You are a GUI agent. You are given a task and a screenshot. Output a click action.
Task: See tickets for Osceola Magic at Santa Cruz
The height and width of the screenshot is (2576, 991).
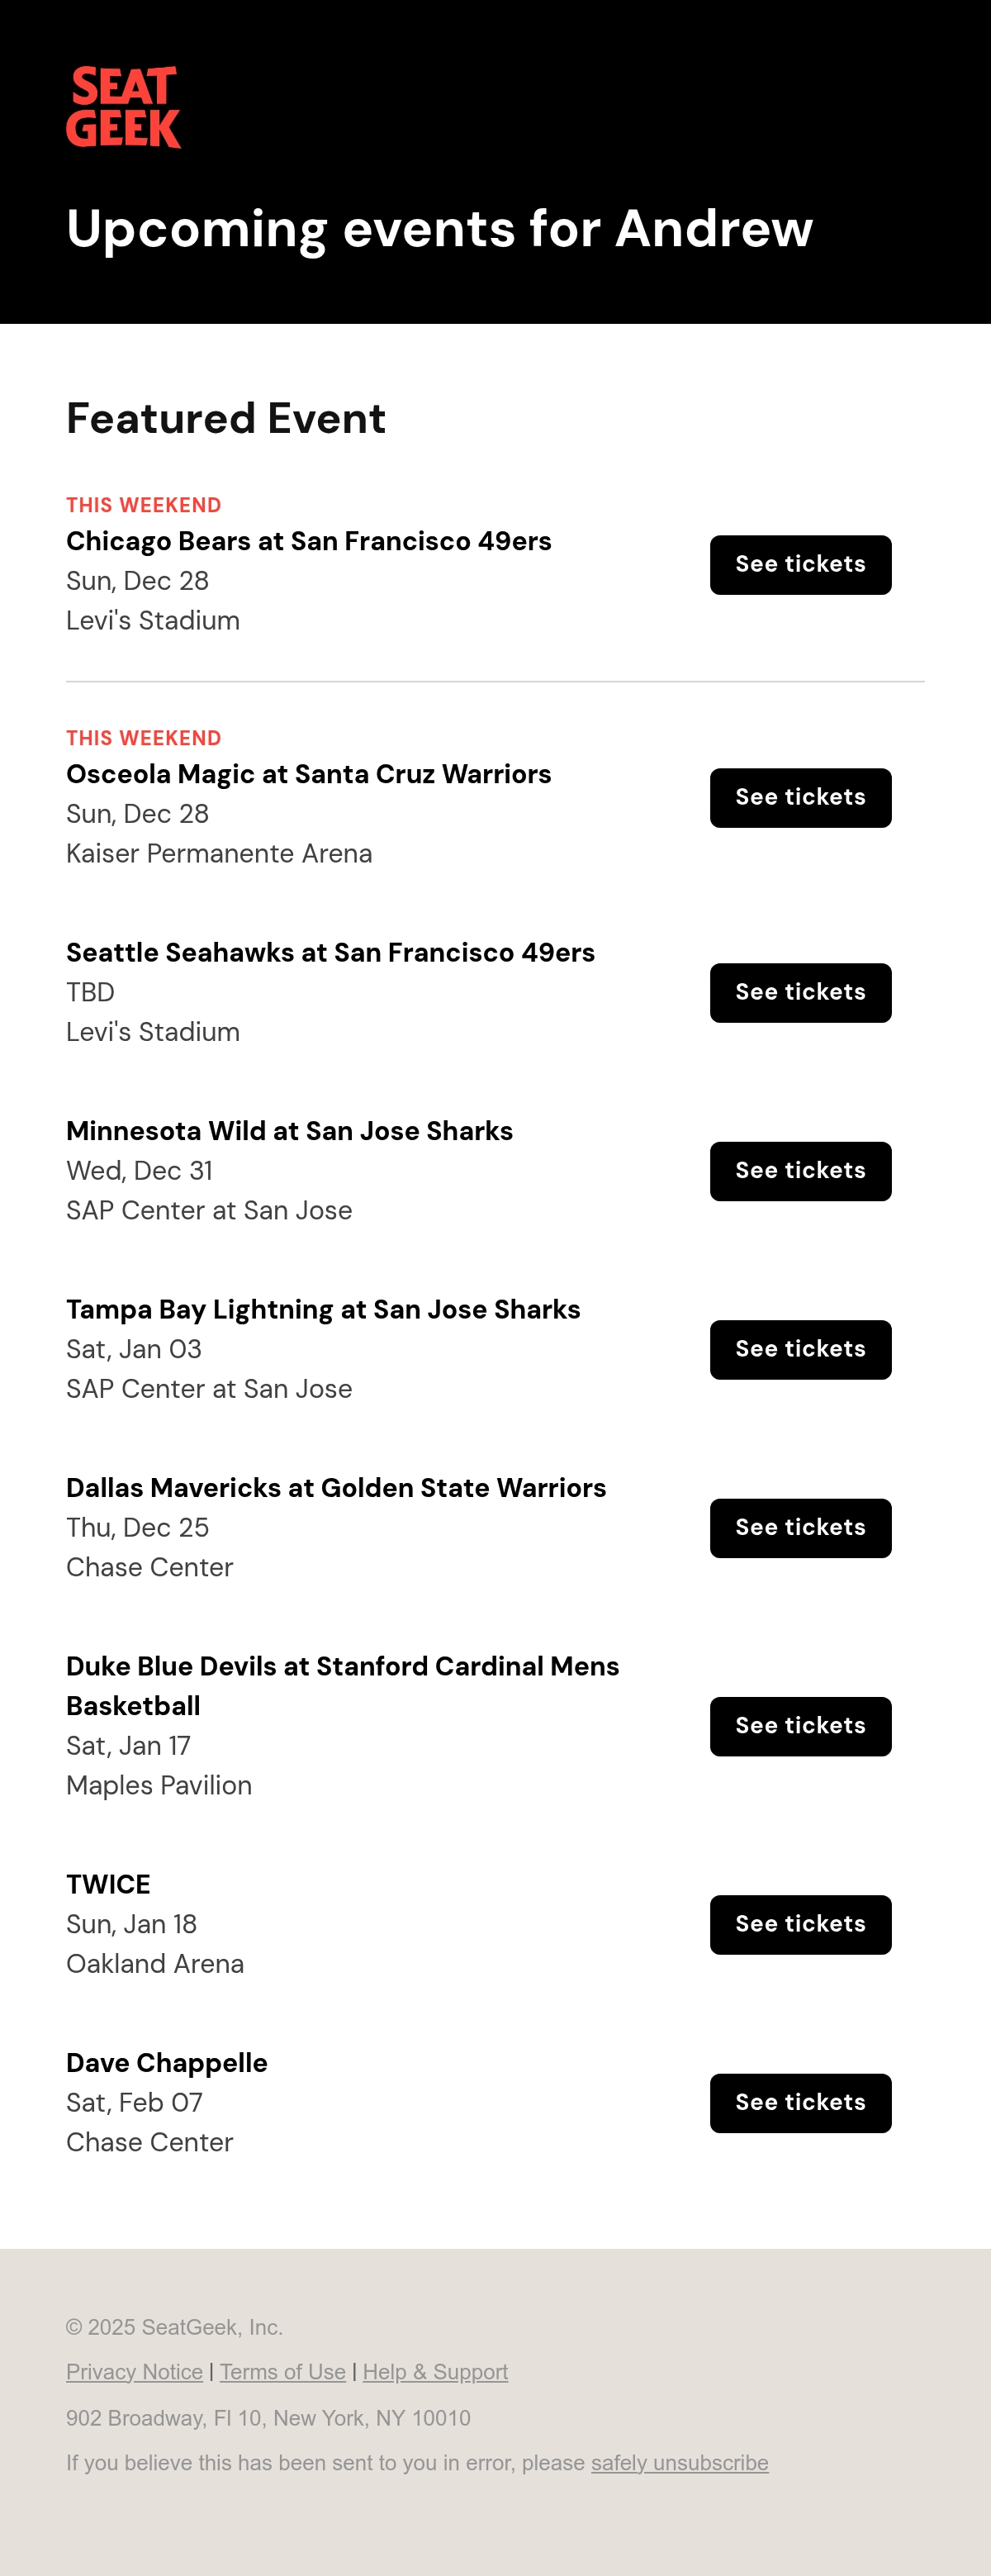point(800,798)
